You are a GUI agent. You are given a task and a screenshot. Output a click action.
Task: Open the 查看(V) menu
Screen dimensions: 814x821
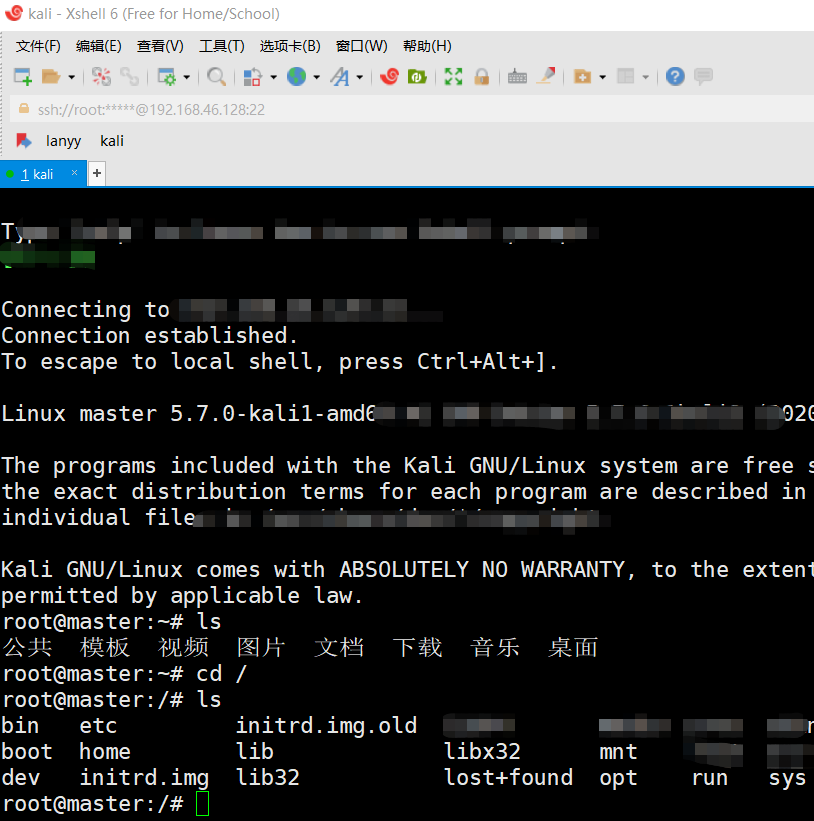[x=160, y=46]
